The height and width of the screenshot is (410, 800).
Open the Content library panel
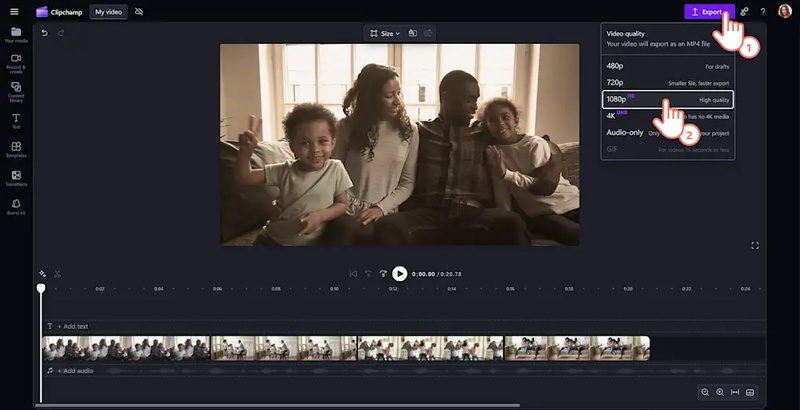(x=16, y=93)
